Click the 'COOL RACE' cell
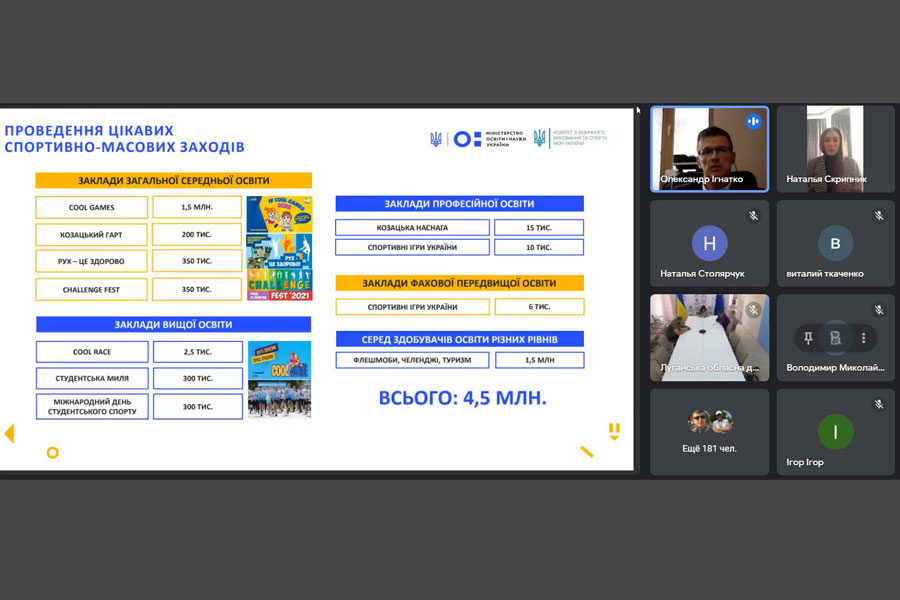Viewport: 900px width, 600px height. point(92,352)
